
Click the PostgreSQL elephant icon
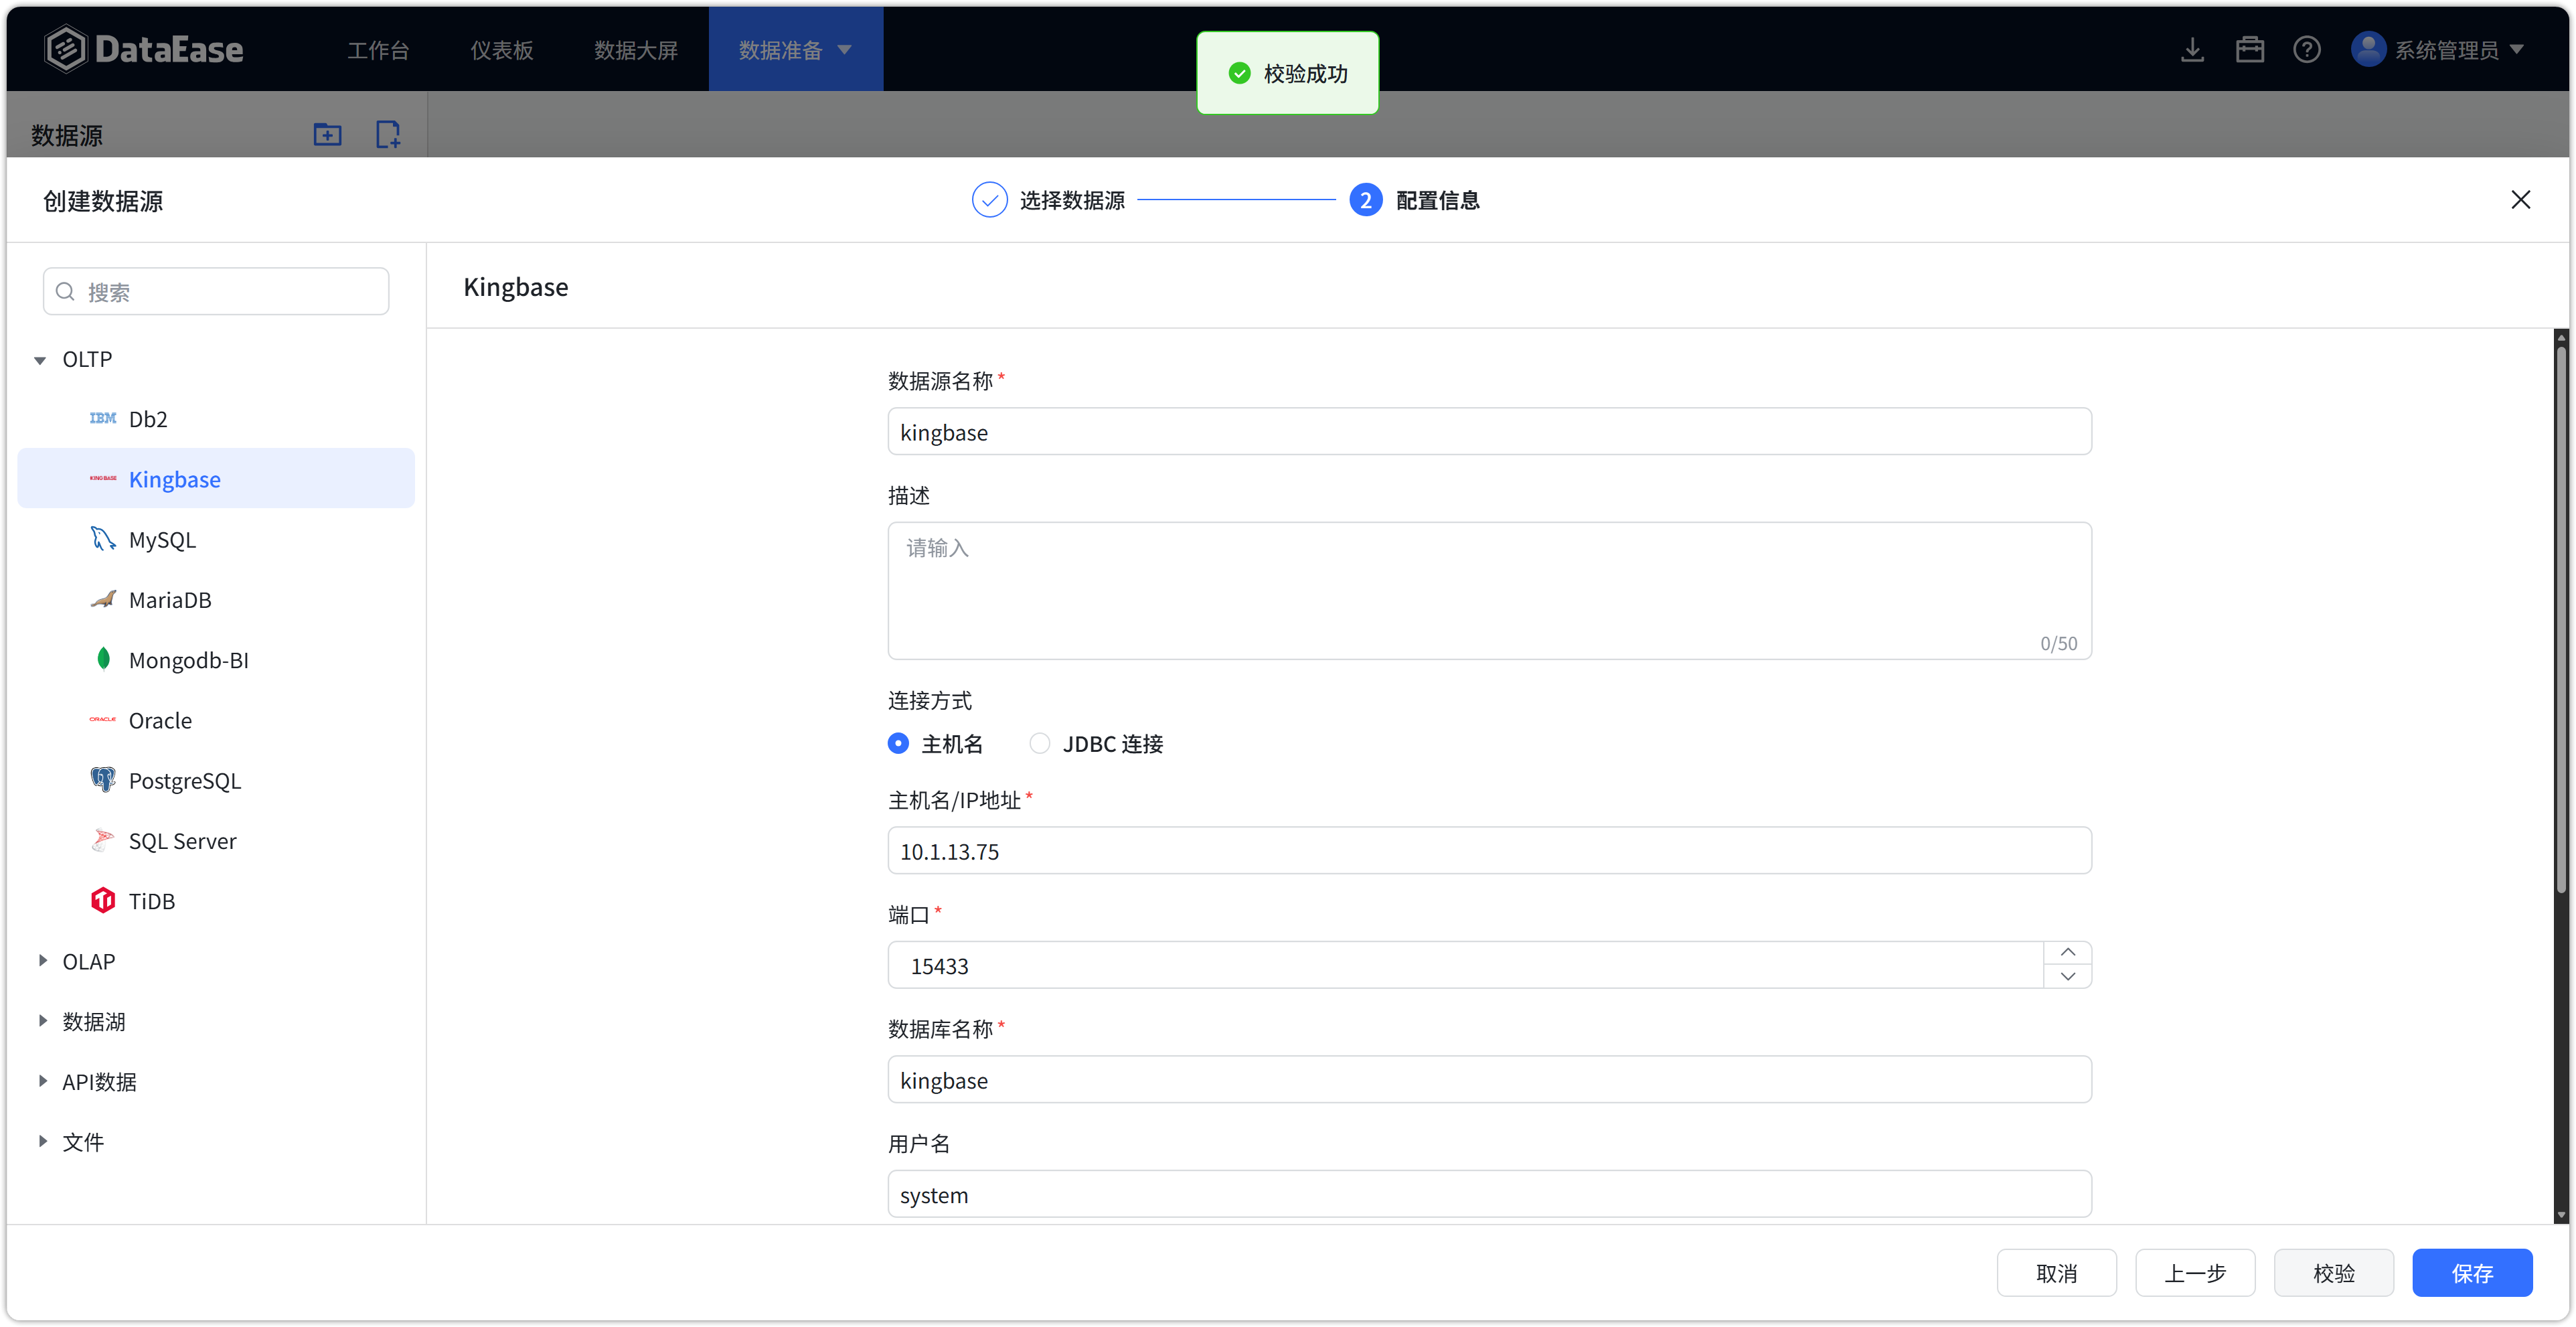click(x=103, y=779)
